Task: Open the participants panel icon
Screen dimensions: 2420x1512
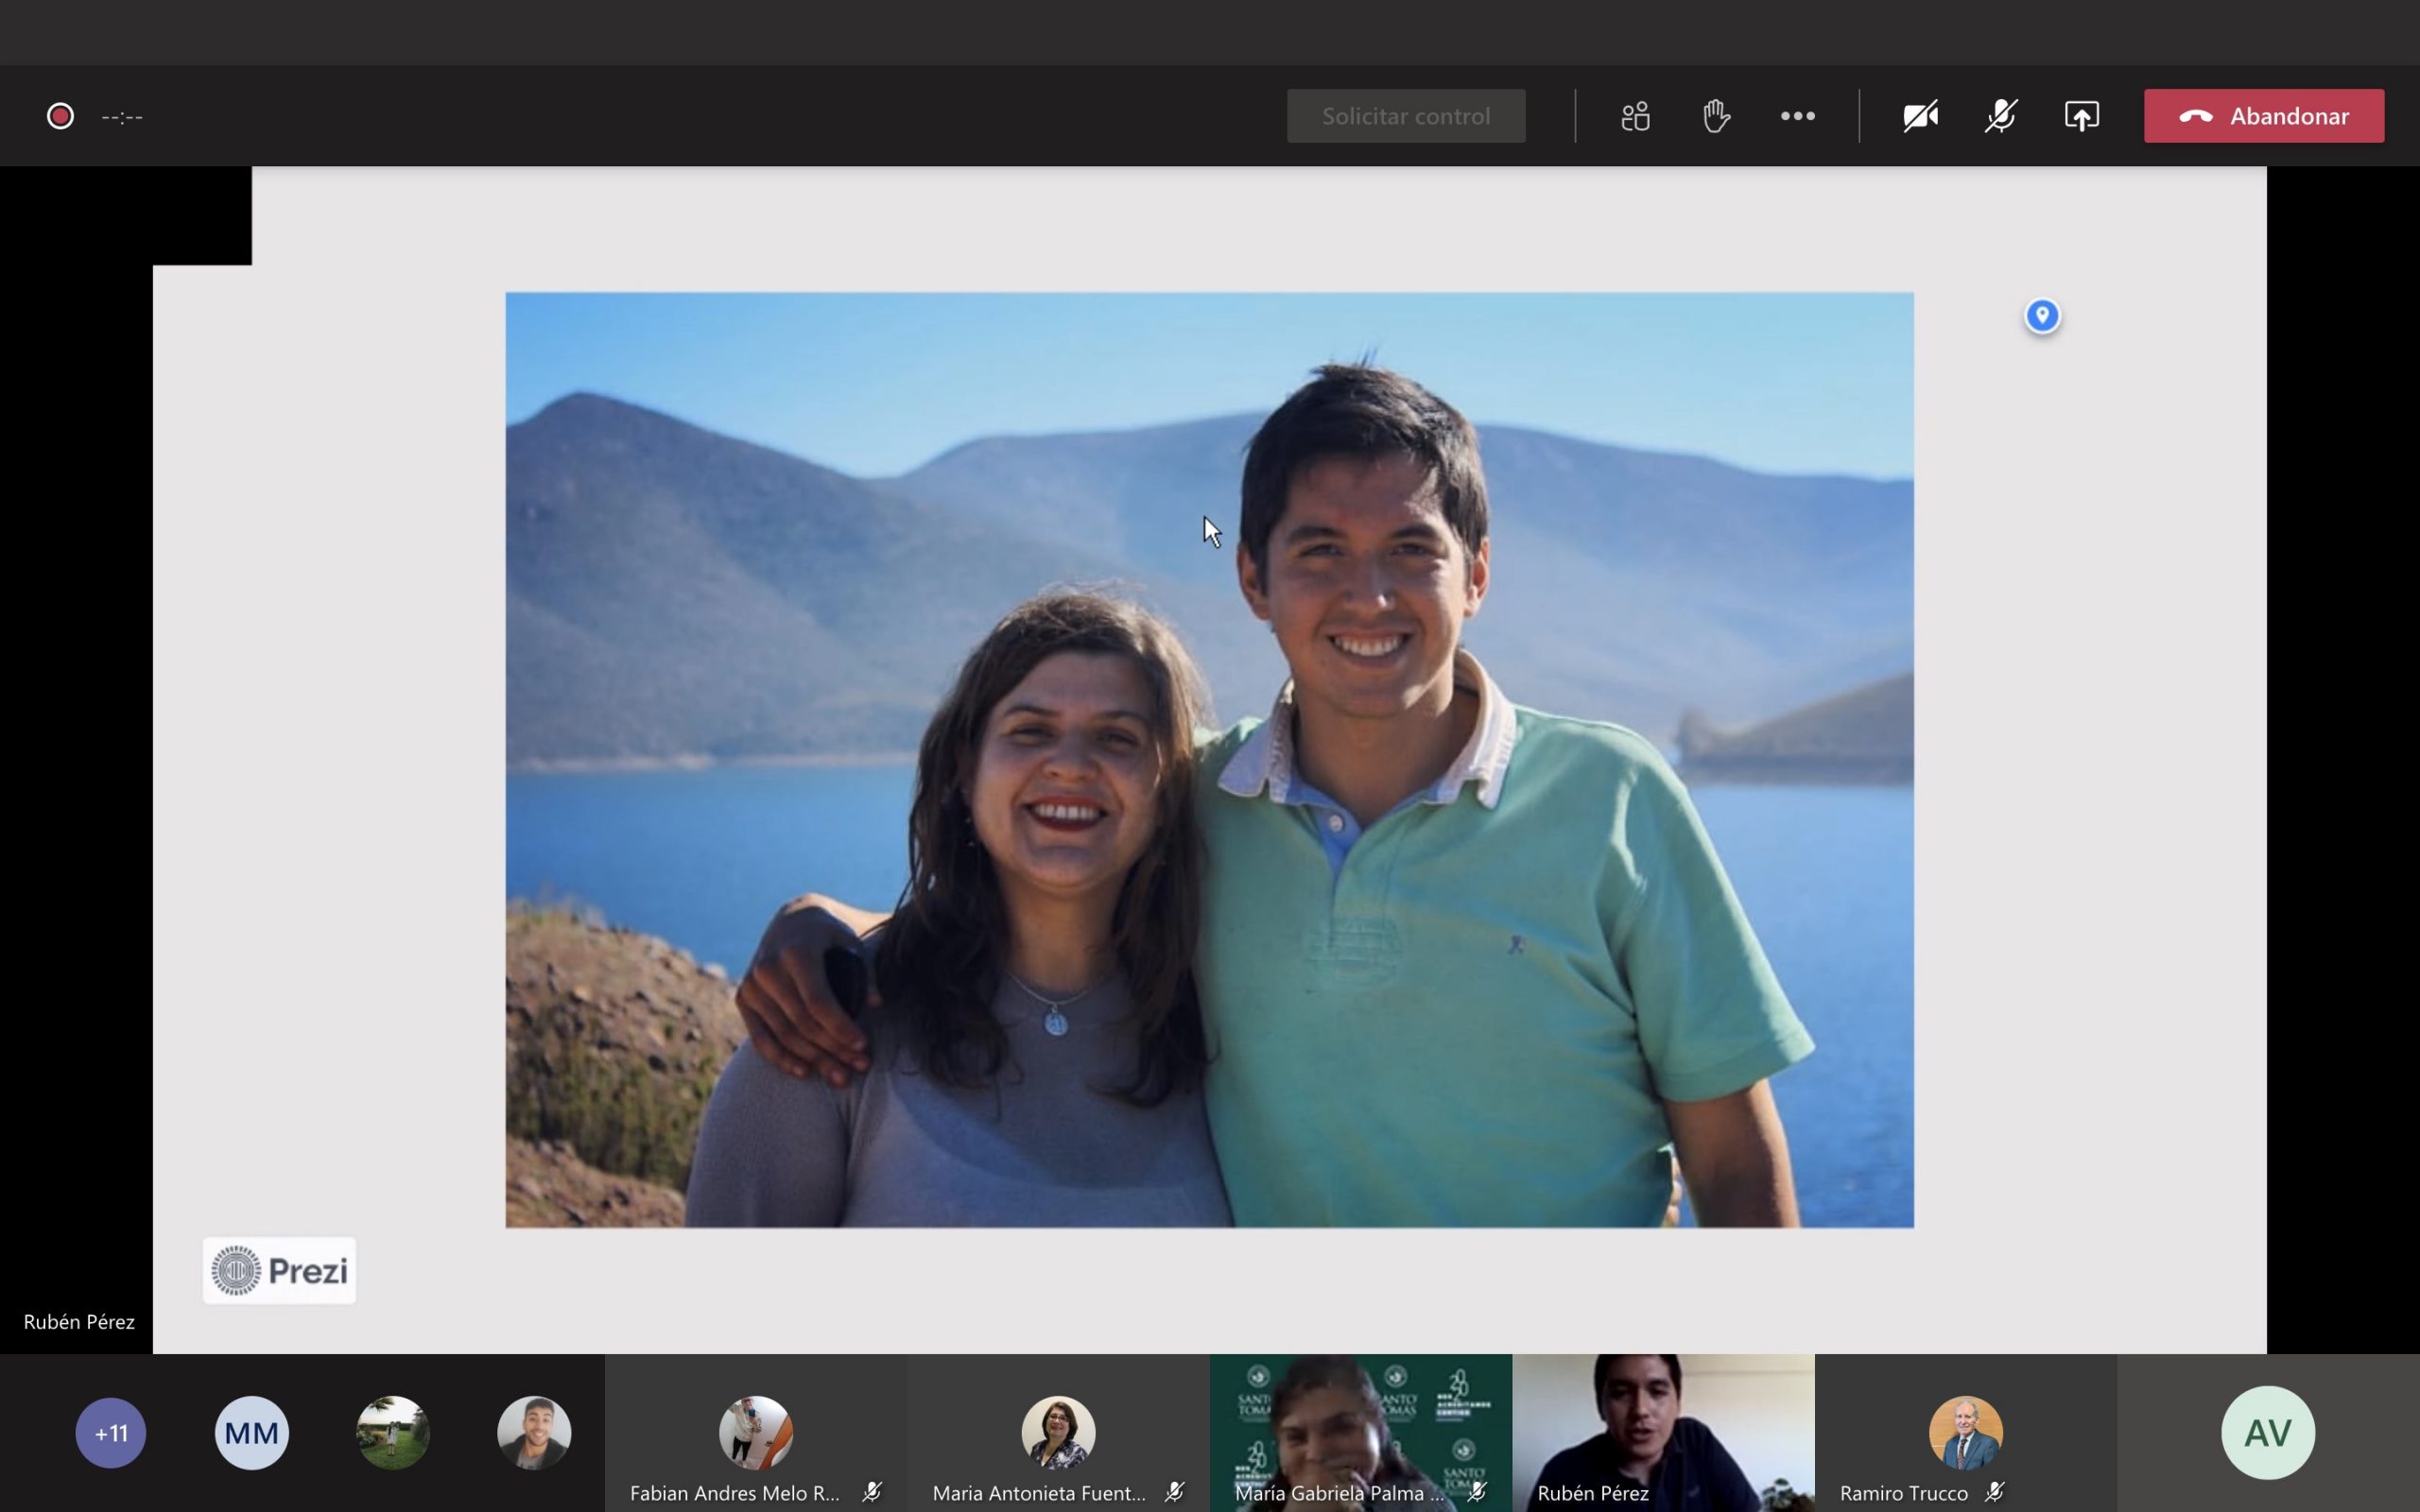Action: click(1635, 116)
